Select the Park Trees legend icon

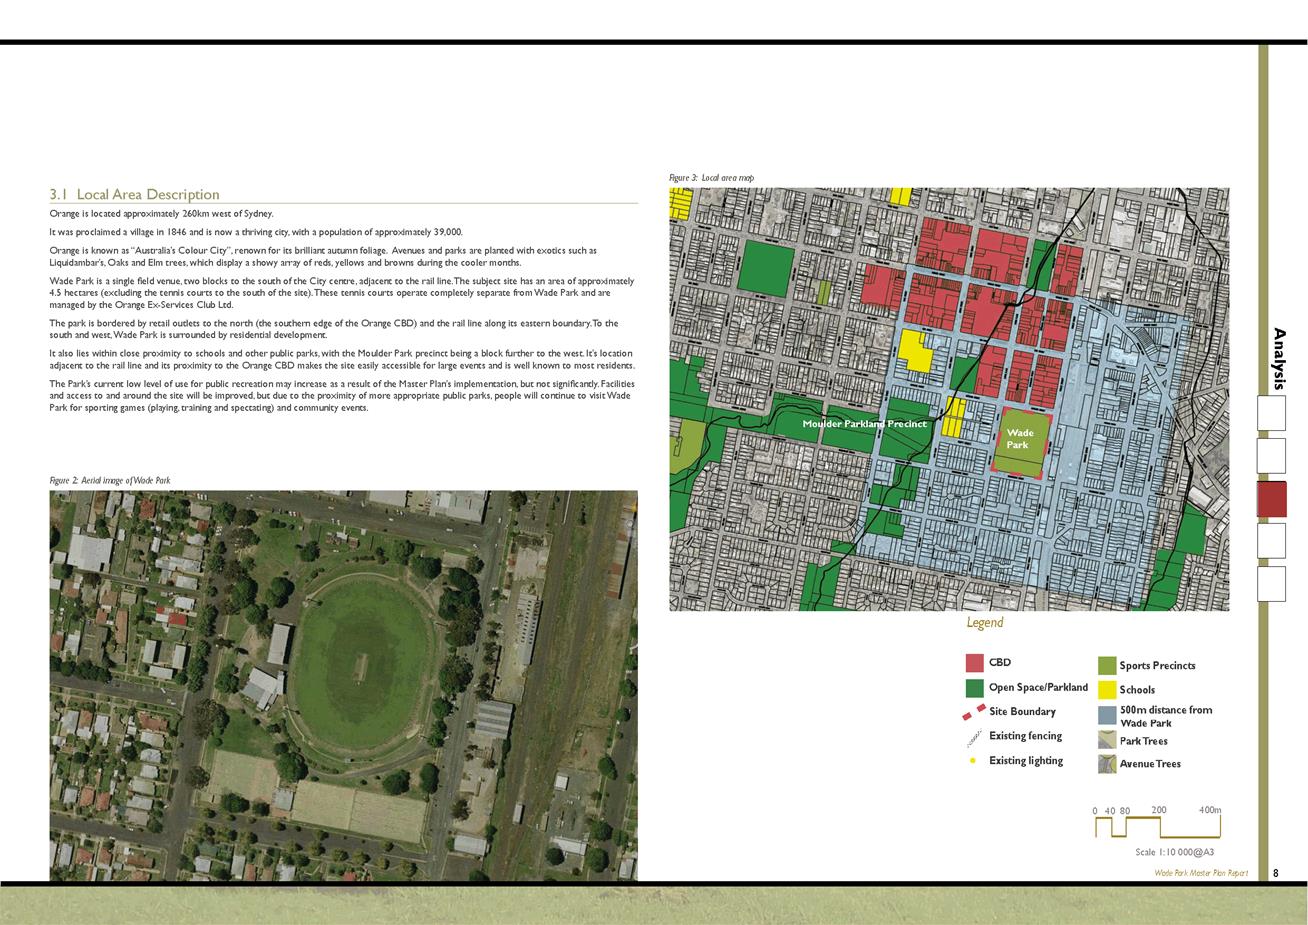[x=1106, y=740]
